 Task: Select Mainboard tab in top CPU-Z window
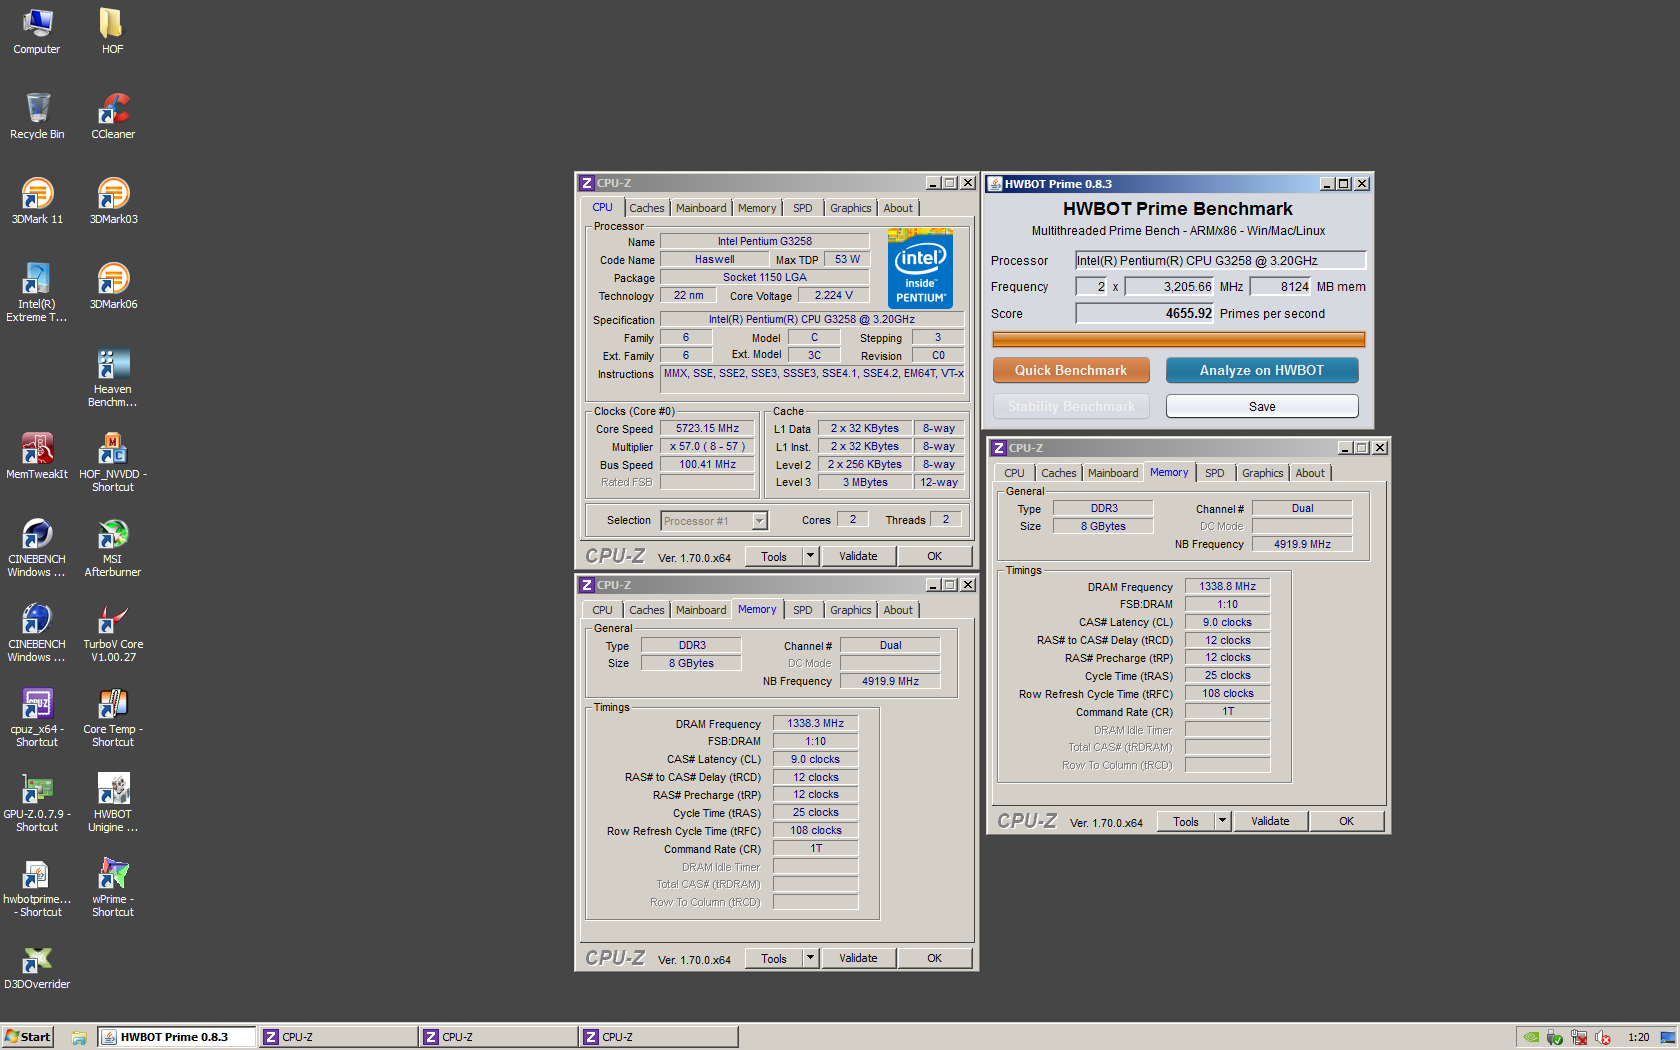coord(701,208)
